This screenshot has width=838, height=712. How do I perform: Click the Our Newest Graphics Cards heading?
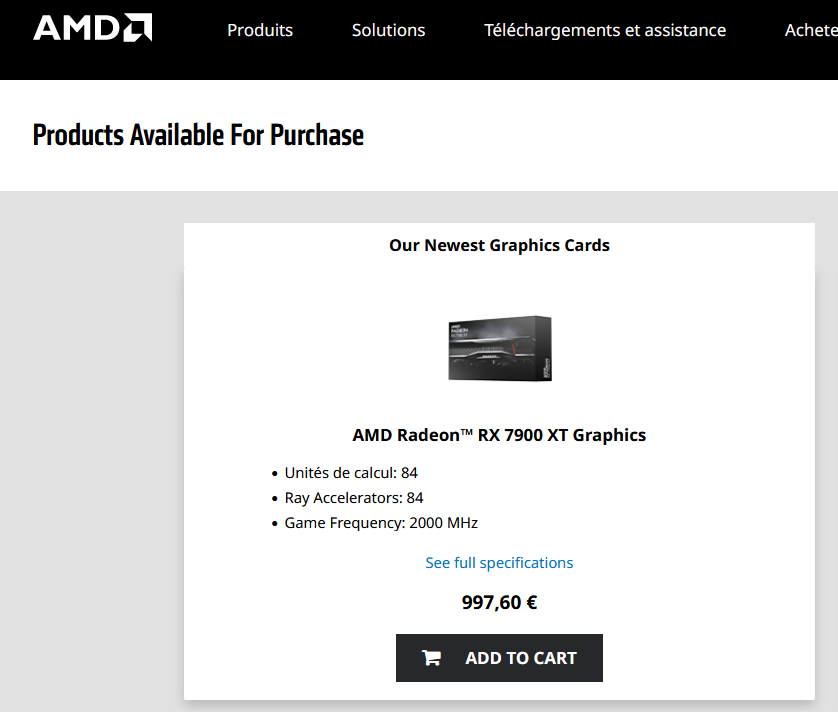click(499, 245)
